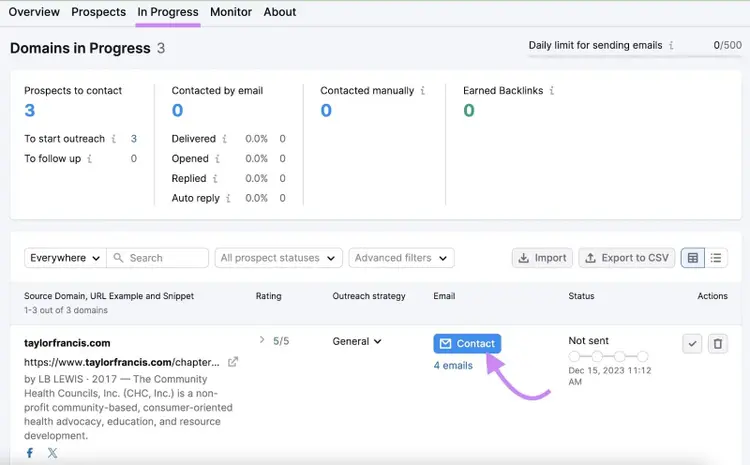Click the Not sent status progress tracker
This screenshot has height=465, width=750.
[608, 356]
